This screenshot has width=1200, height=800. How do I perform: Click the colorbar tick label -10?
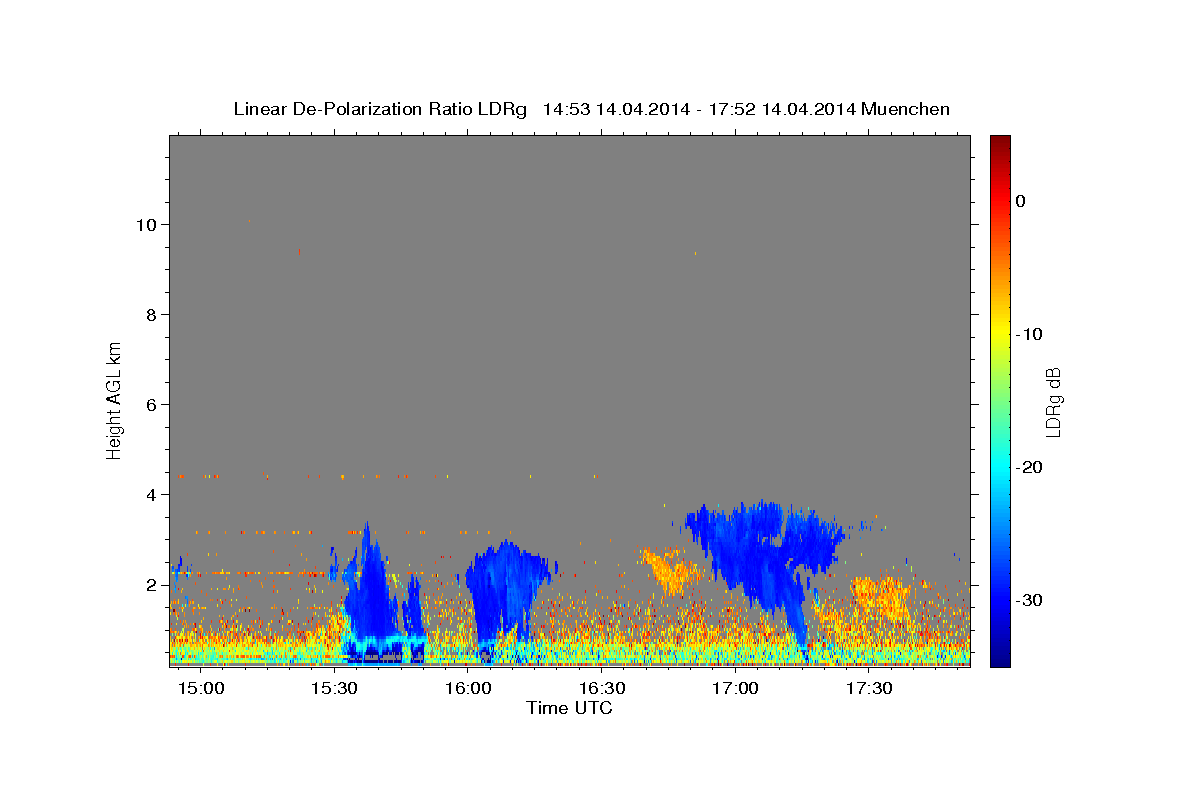point(1030,334)
